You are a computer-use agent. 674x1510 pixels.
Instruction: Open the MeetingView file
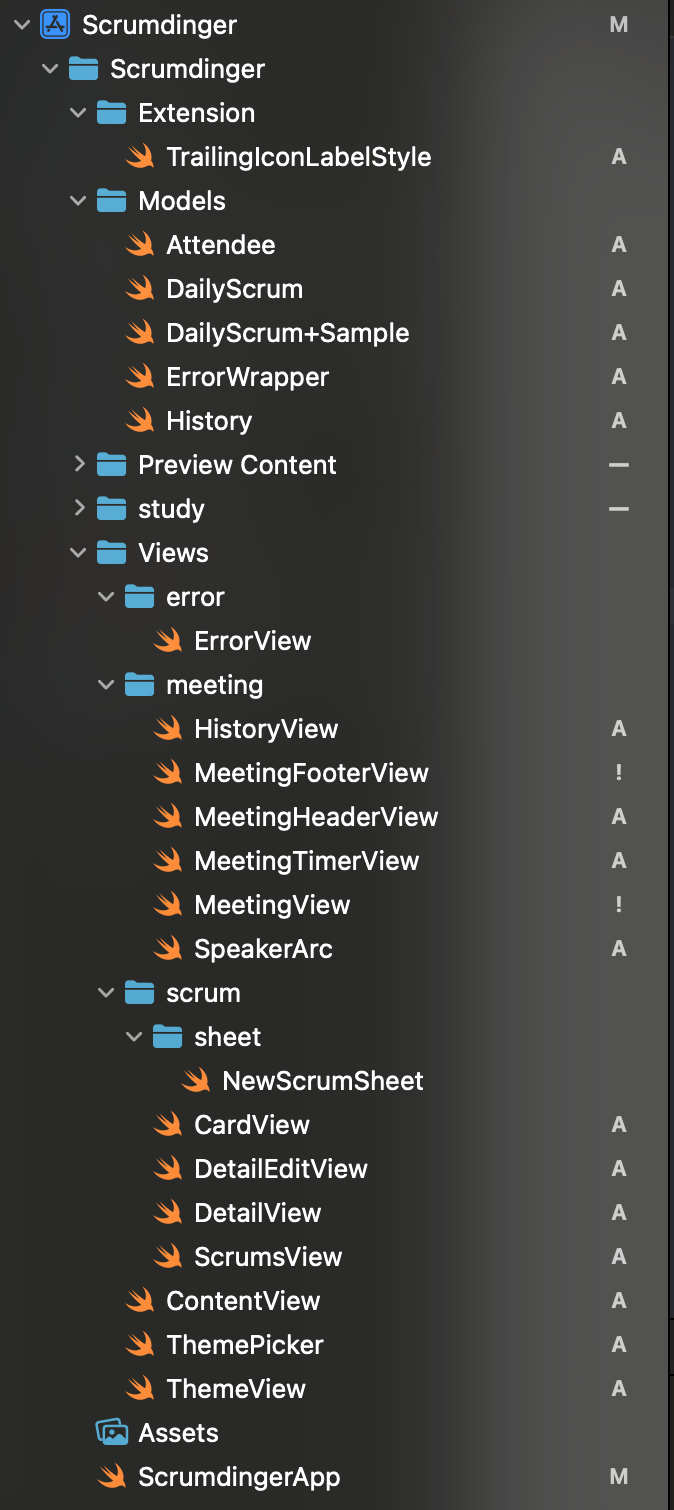[272, 905]
